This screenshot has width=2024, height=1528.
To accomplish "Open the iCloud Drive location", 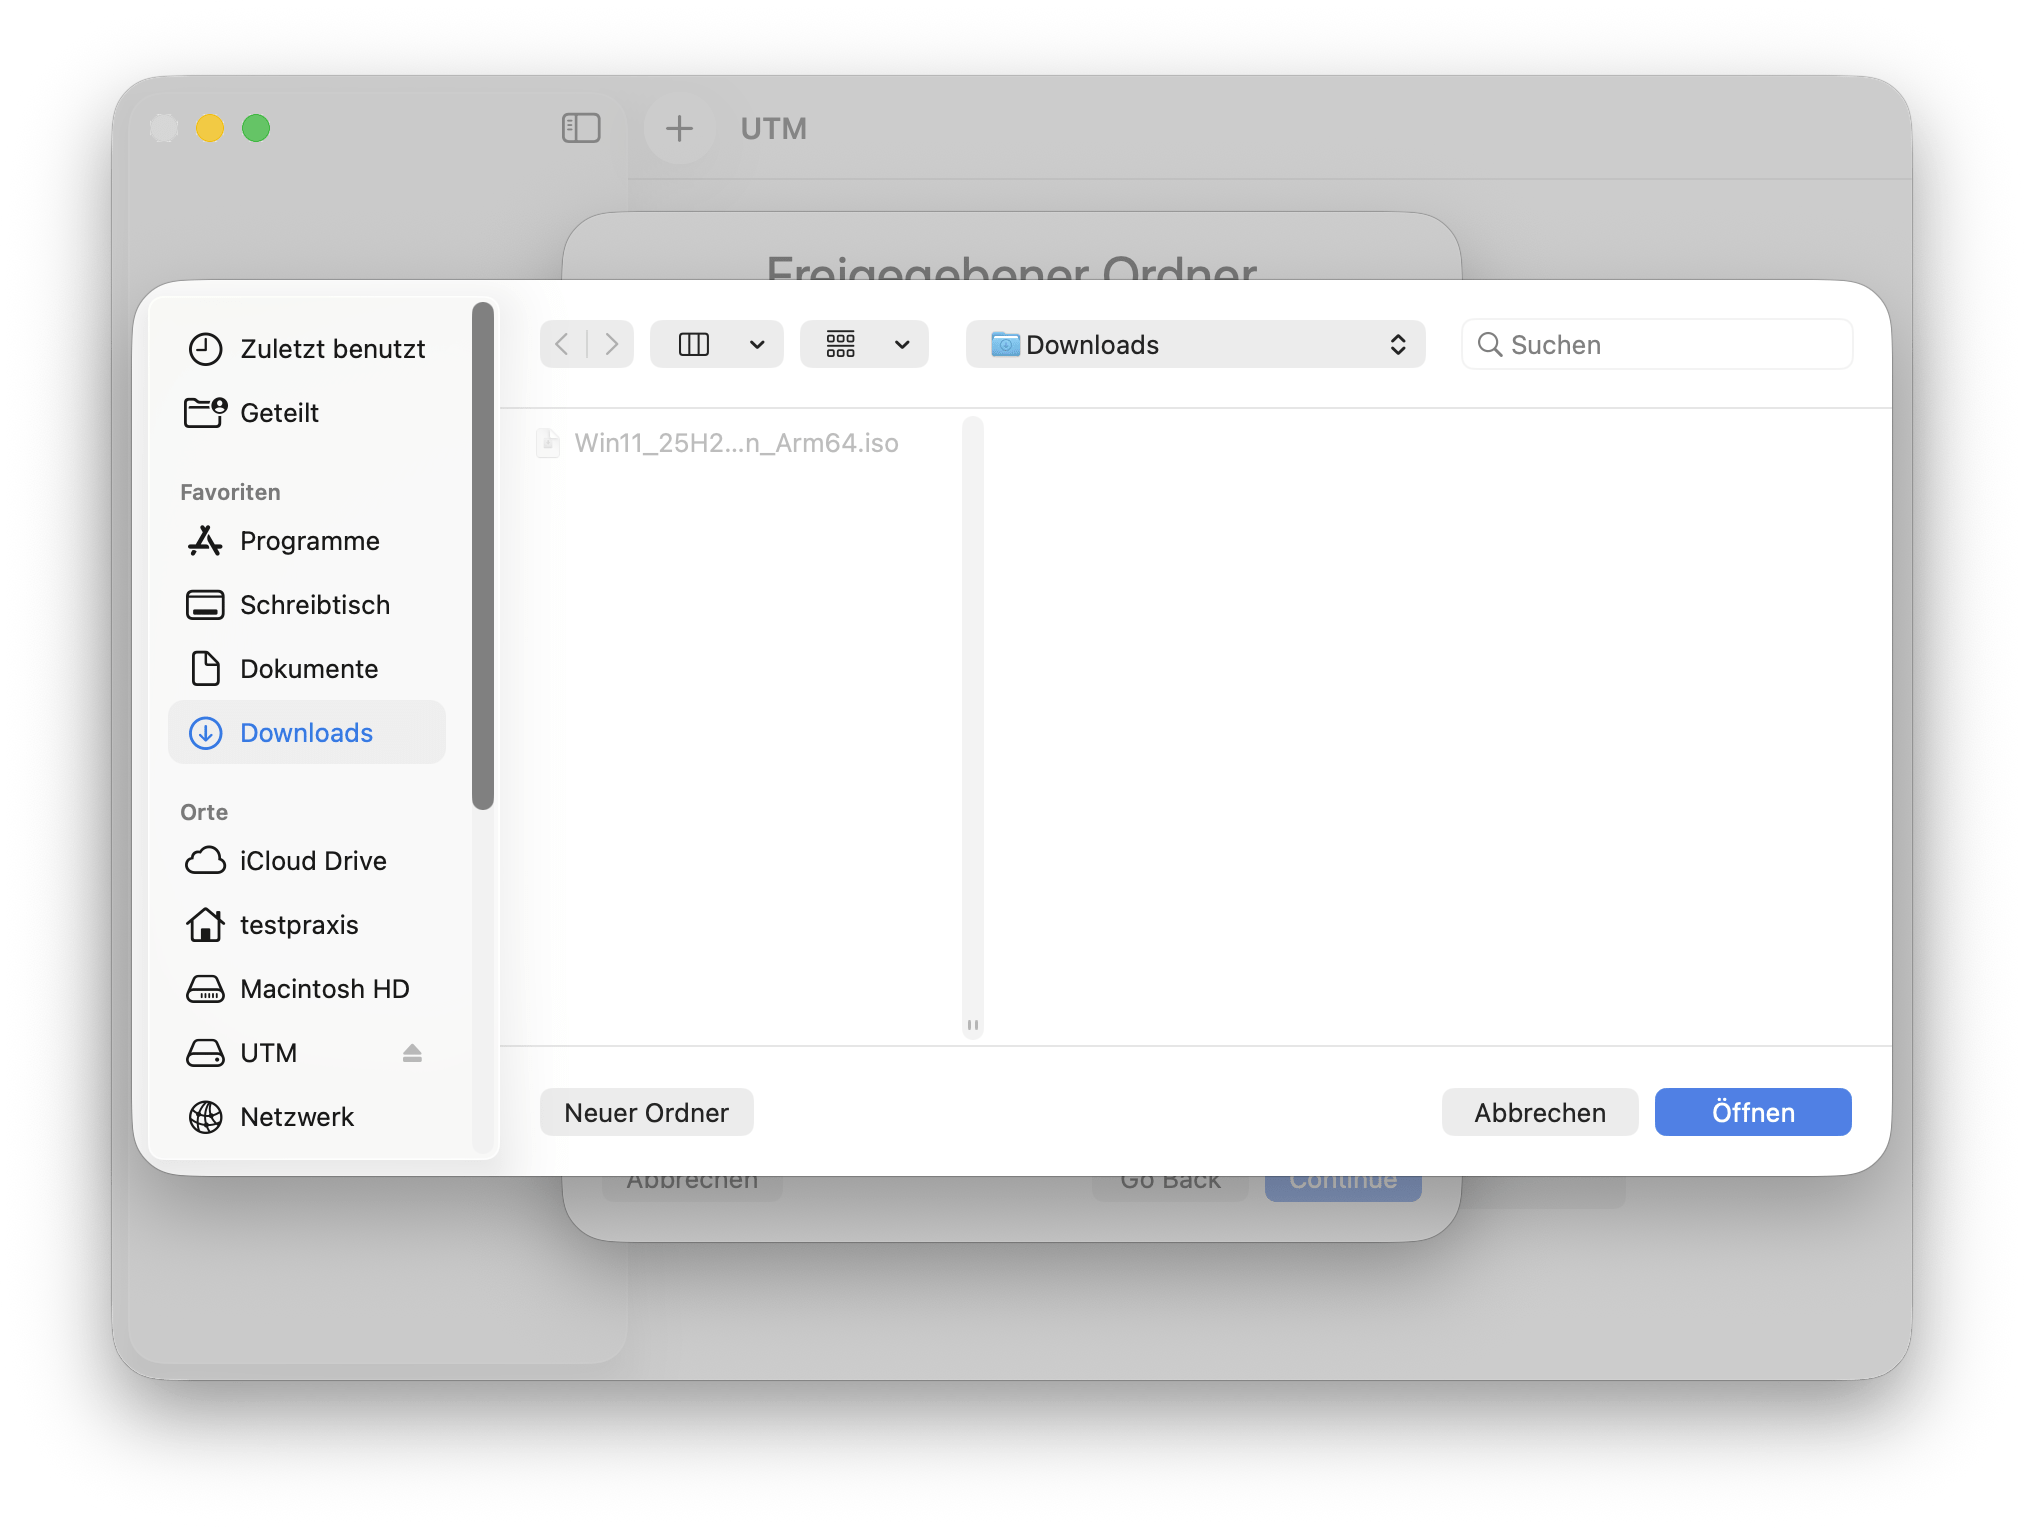I will (x=312, y=861).
